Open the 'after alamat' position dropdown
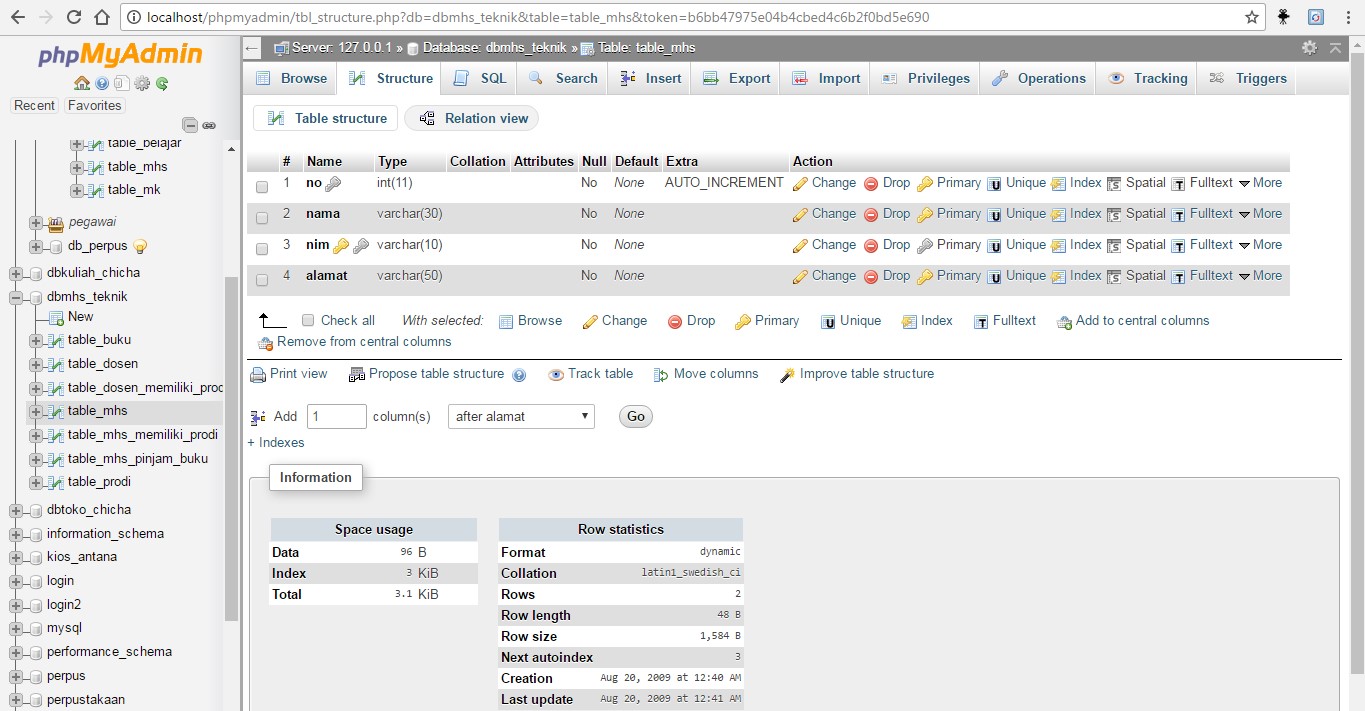The width and height of the screenshot is (1365, 711). (x=520, y=416)
